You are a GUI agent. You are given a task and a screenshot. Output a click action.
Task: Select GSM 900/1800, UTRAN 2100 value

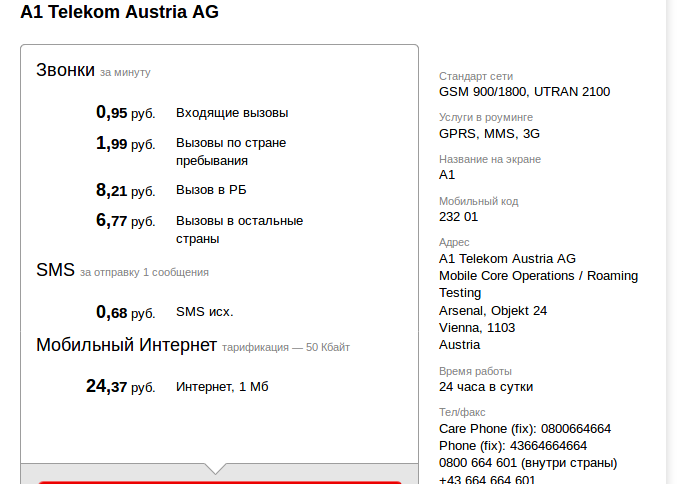(524, 92)
